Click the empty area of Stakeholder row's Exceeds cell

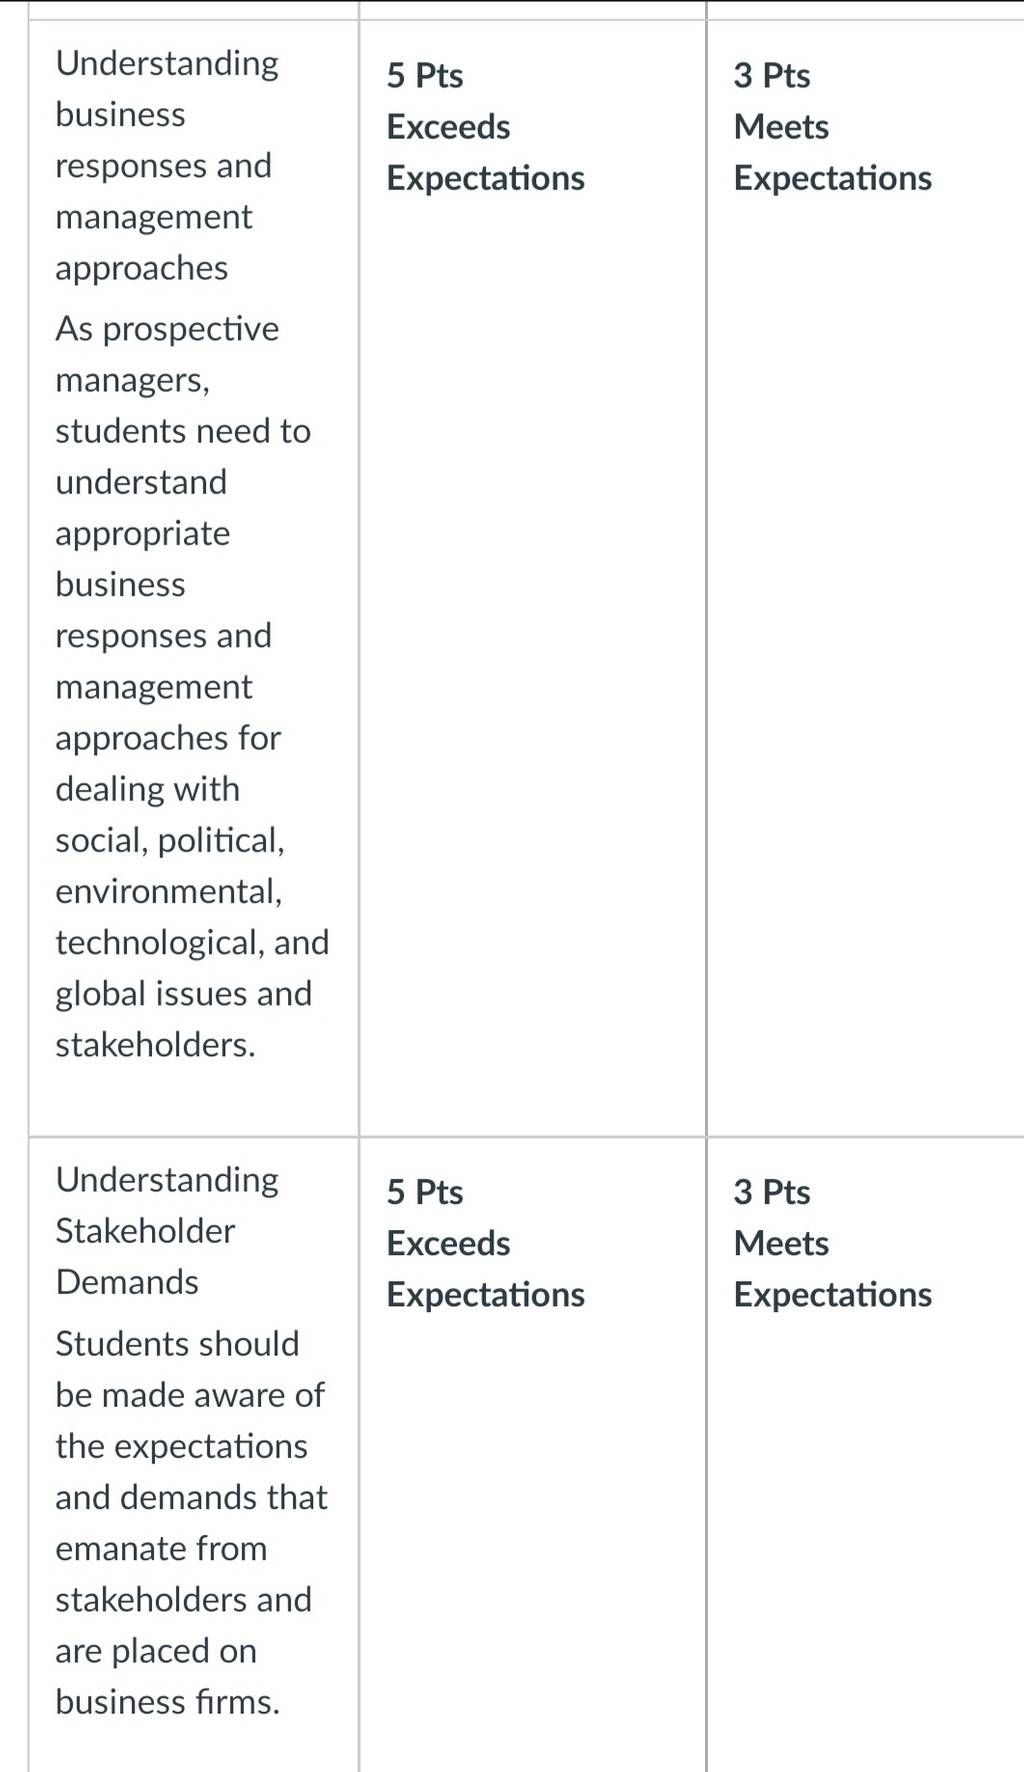click(x=532, y=1540)
